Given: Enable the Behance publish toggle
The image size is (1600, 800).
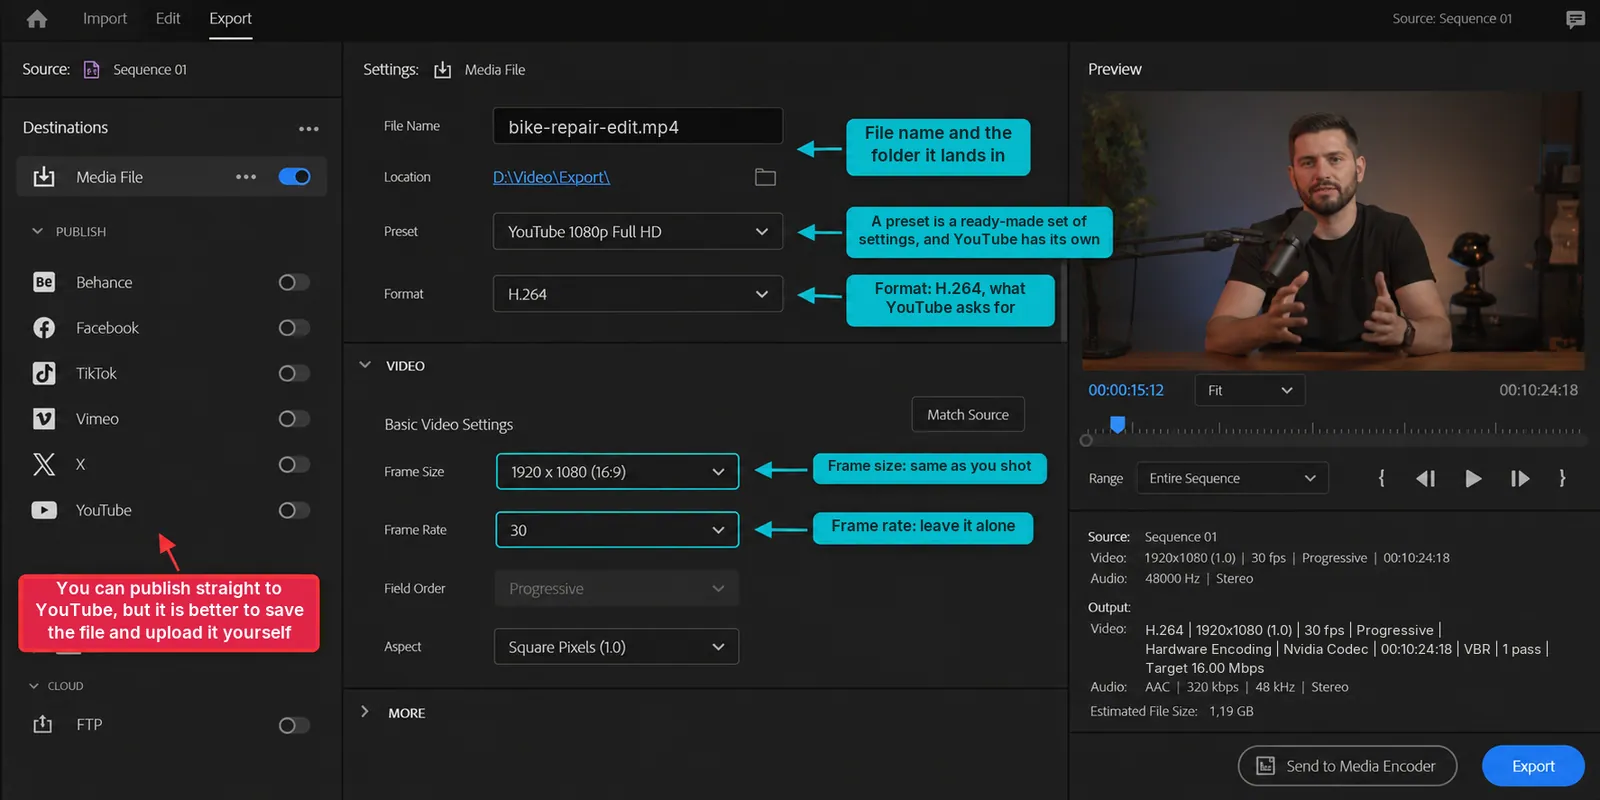Looking at the screenshot, I should click(294, 282).
